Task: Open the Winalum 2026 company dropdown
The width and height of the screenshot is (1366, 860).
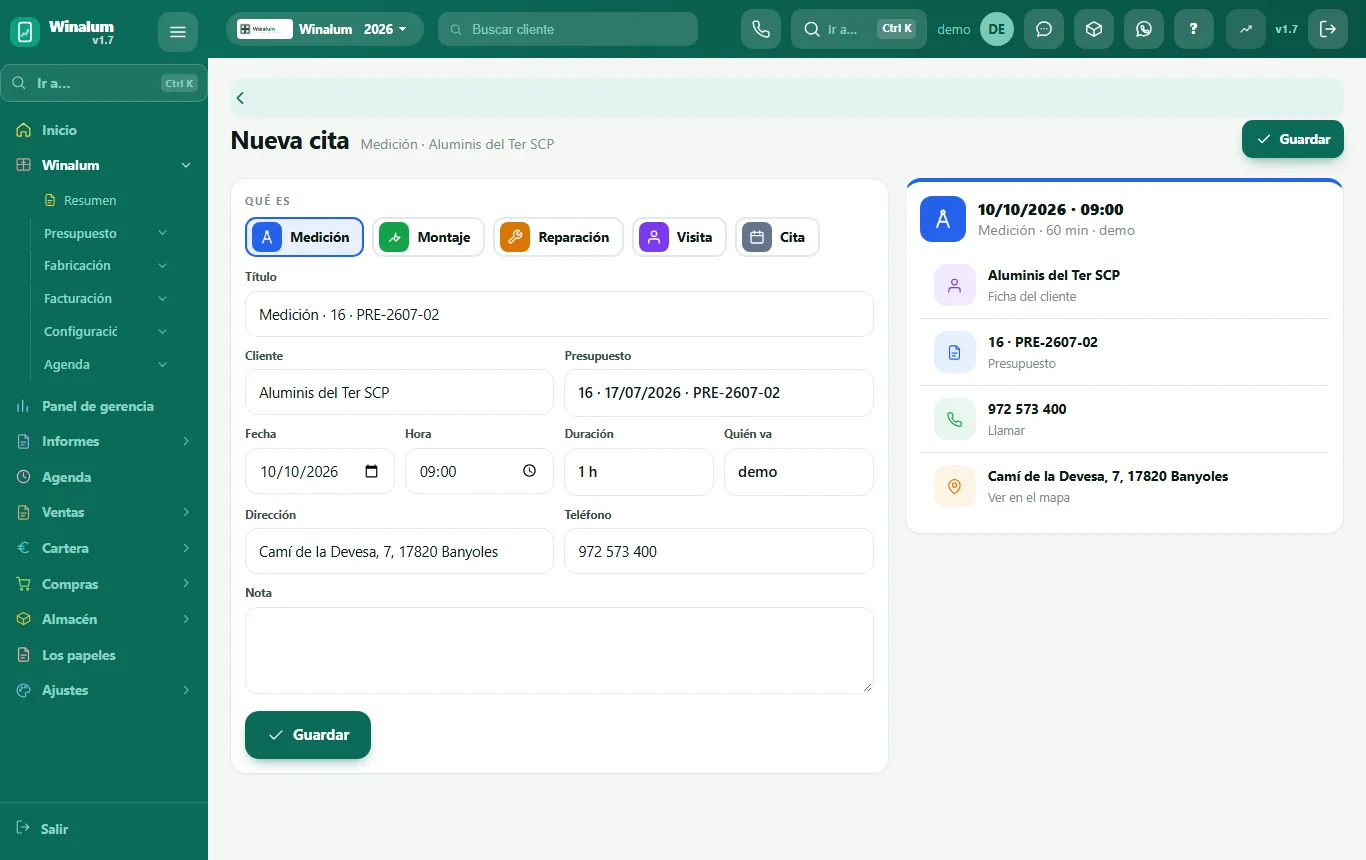Action: pyautogui.click(x=325, y=29)
